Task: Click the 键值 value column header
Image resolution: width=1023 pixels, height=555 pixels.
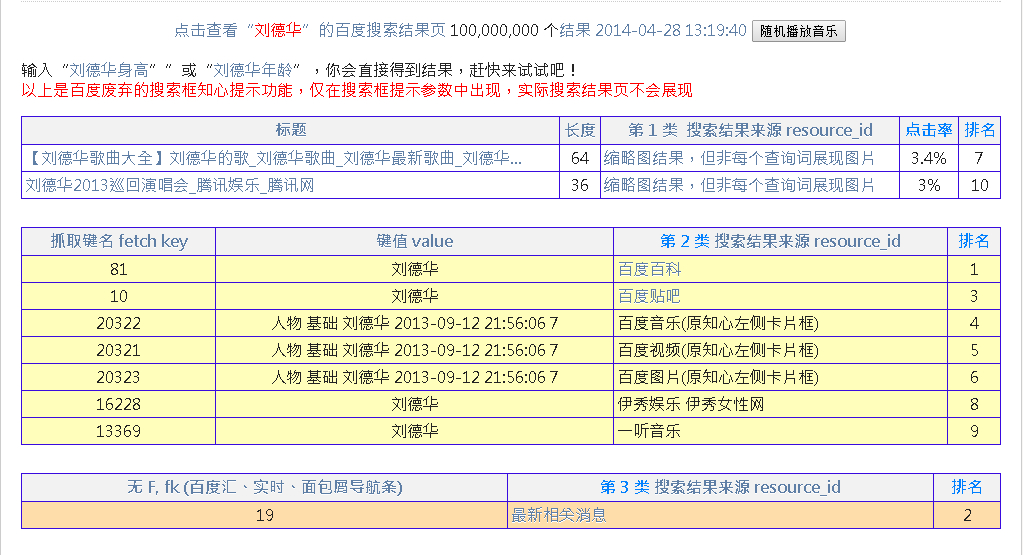Action: 414,241
